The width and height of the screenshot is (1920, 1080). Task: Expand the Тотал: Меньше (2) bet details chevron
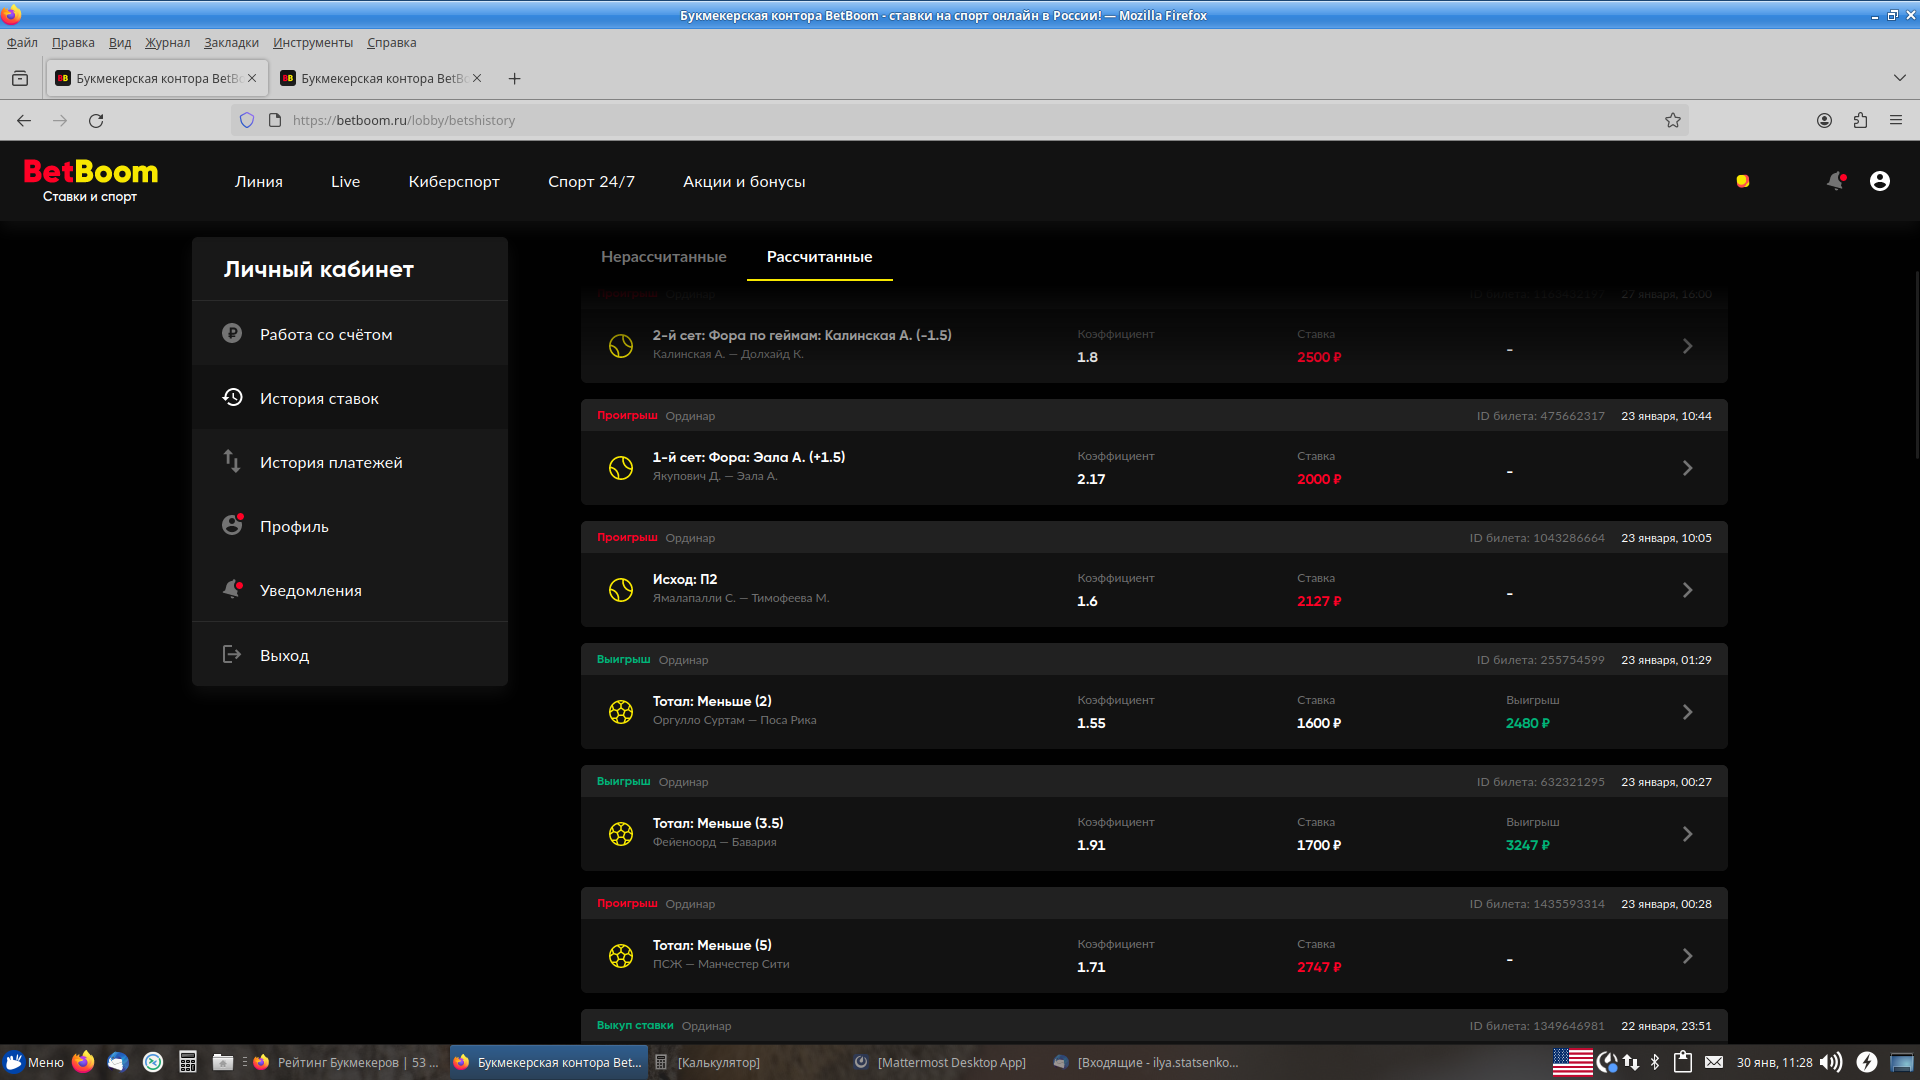coord(1687,712)
